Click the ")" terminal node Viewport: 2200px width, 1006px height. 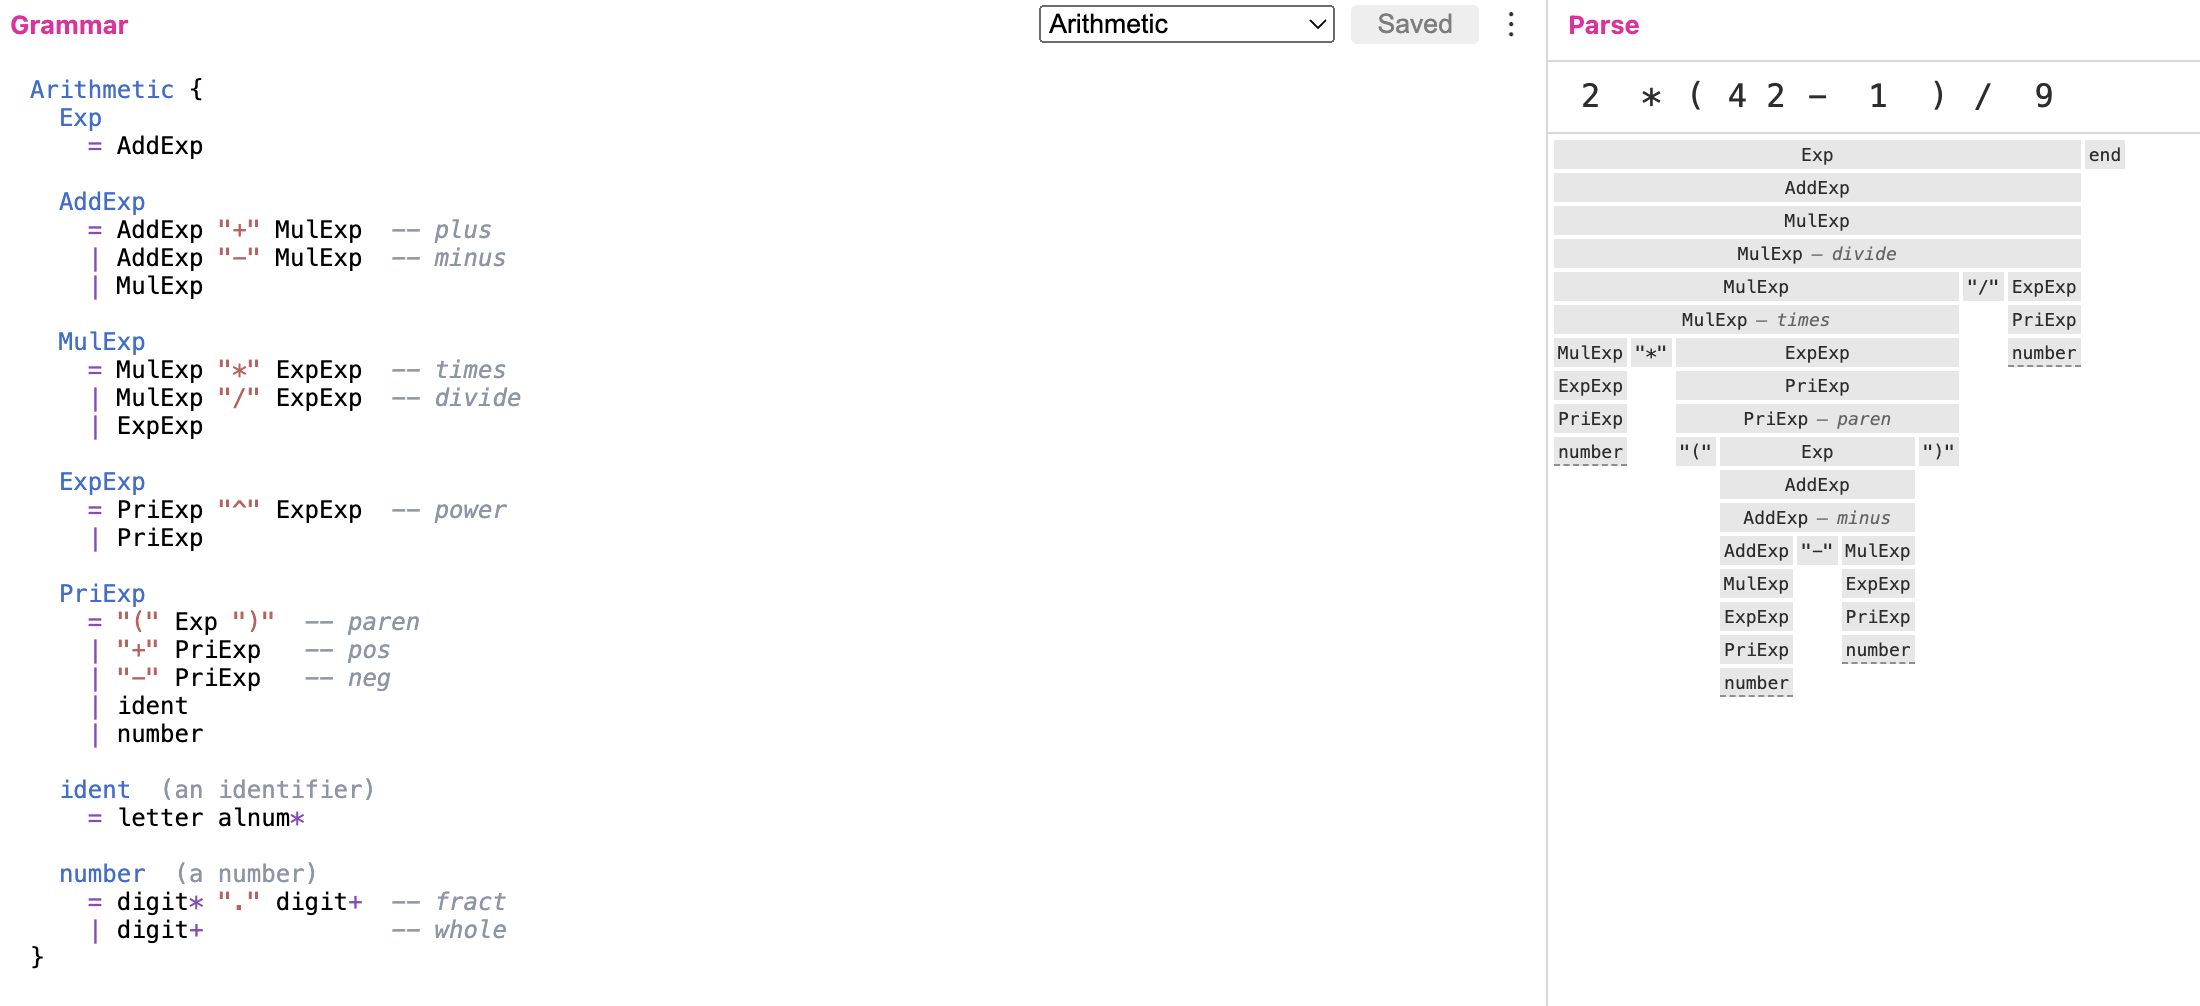point(1937,452)
